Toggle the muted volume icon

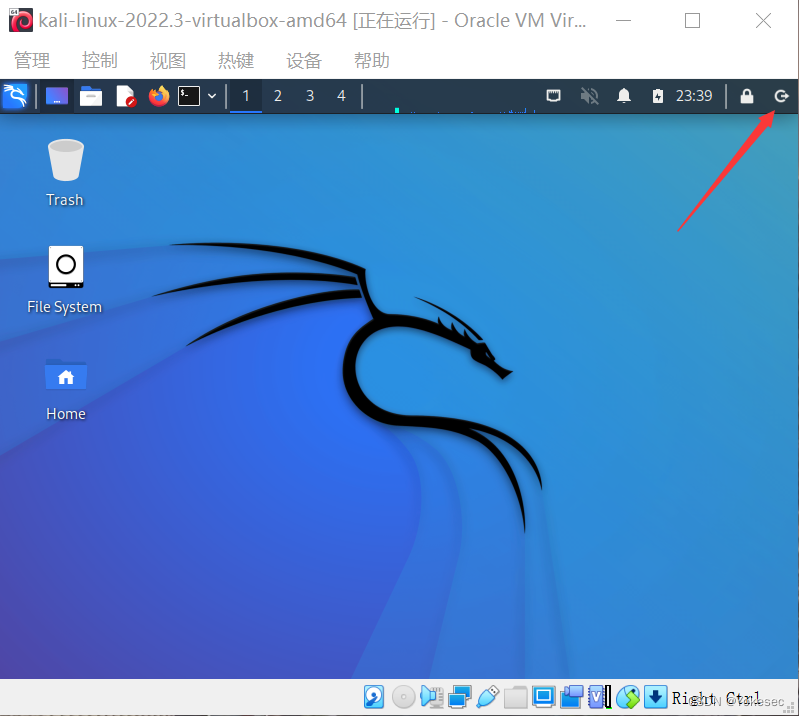pos(590,96)
